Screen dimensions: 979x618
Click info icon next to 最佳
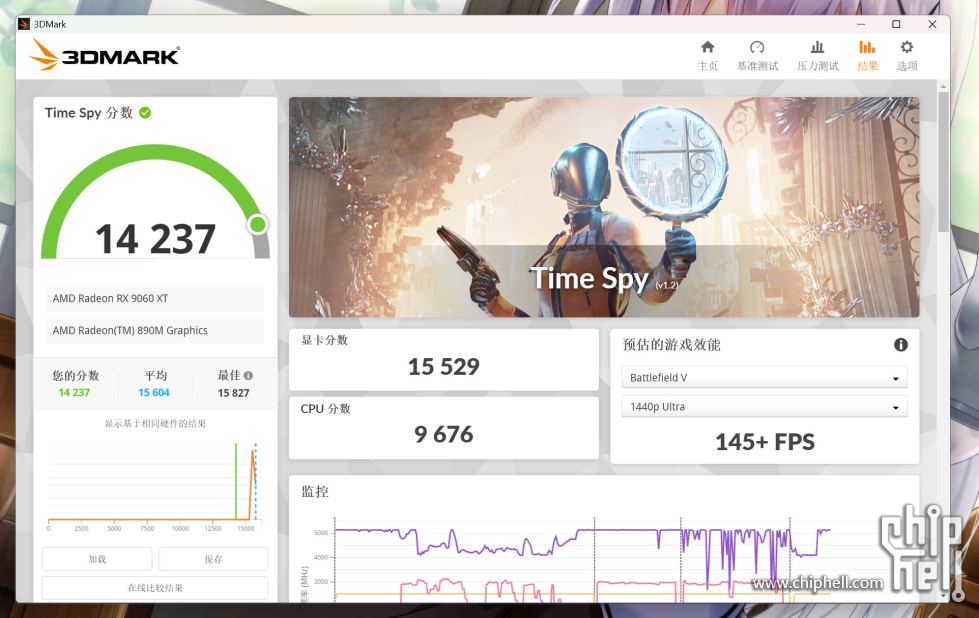248,376
